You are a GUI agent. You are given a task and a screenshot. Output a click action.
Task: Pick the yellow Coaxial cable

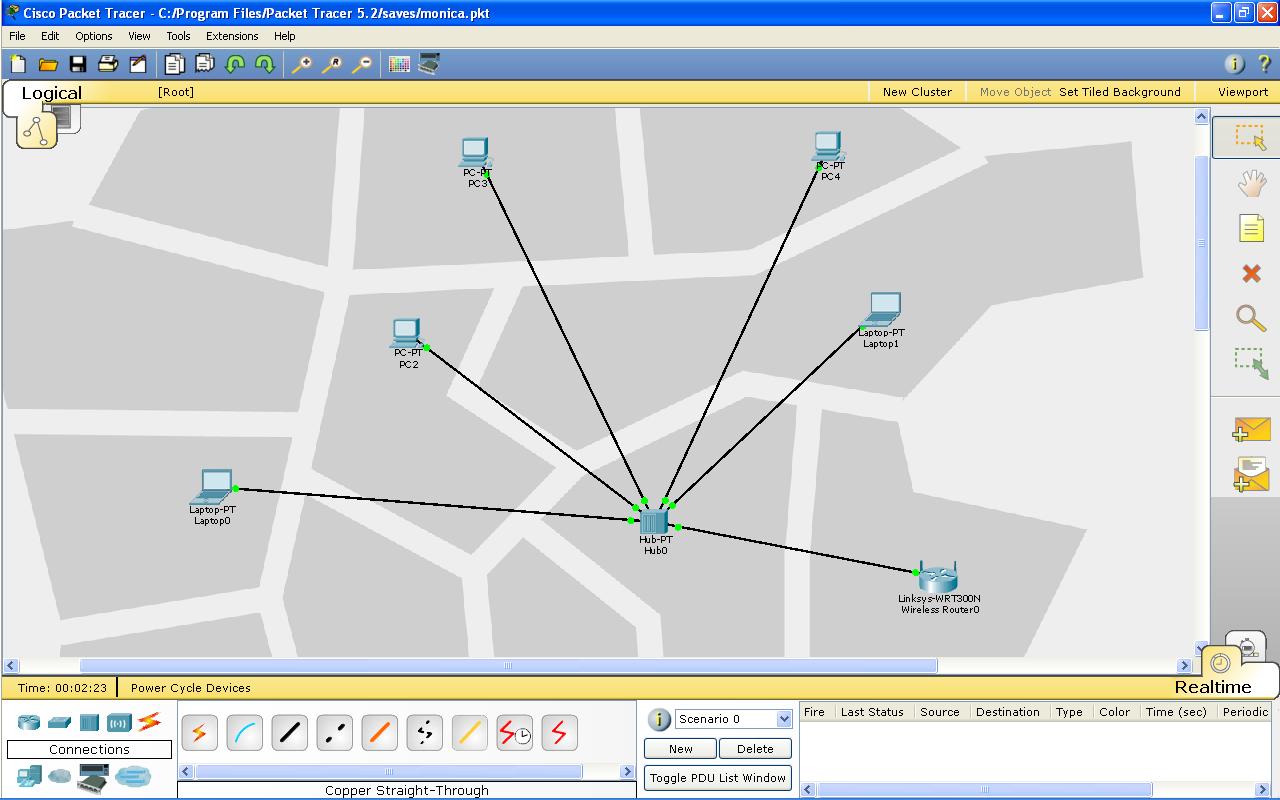[469, 734]
